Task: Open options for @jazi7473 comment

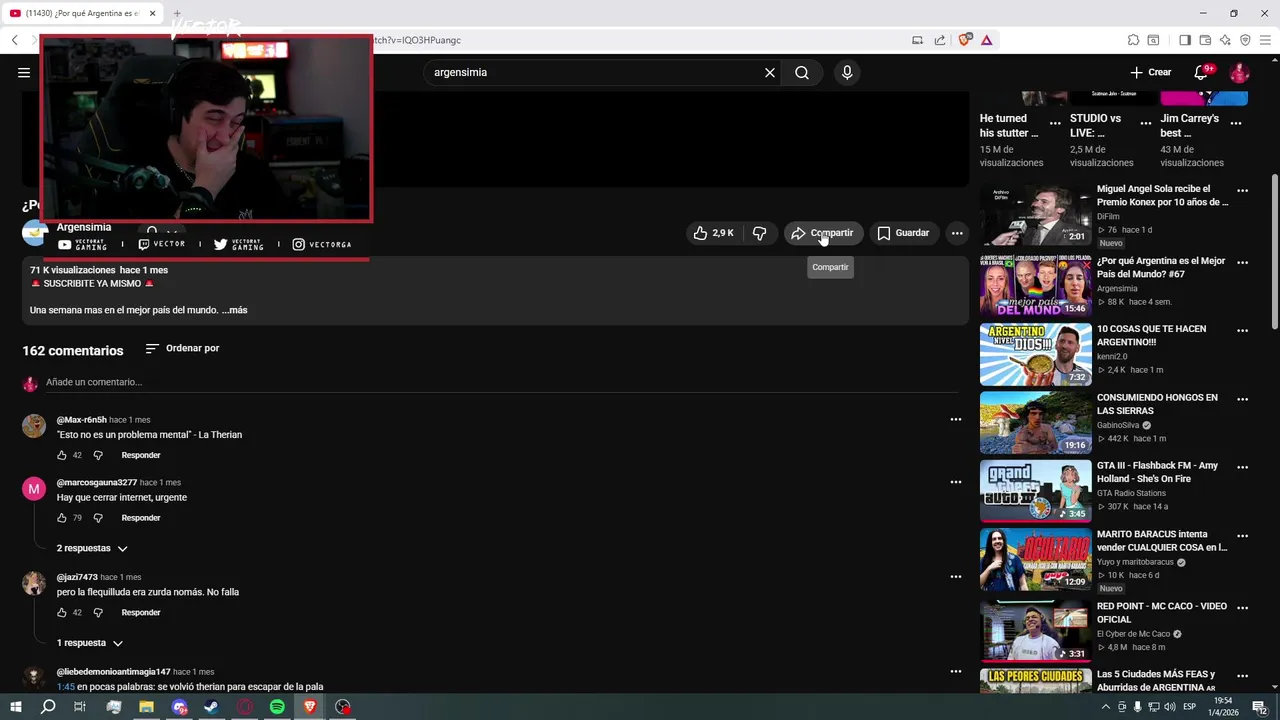Action: coord(955,576)
